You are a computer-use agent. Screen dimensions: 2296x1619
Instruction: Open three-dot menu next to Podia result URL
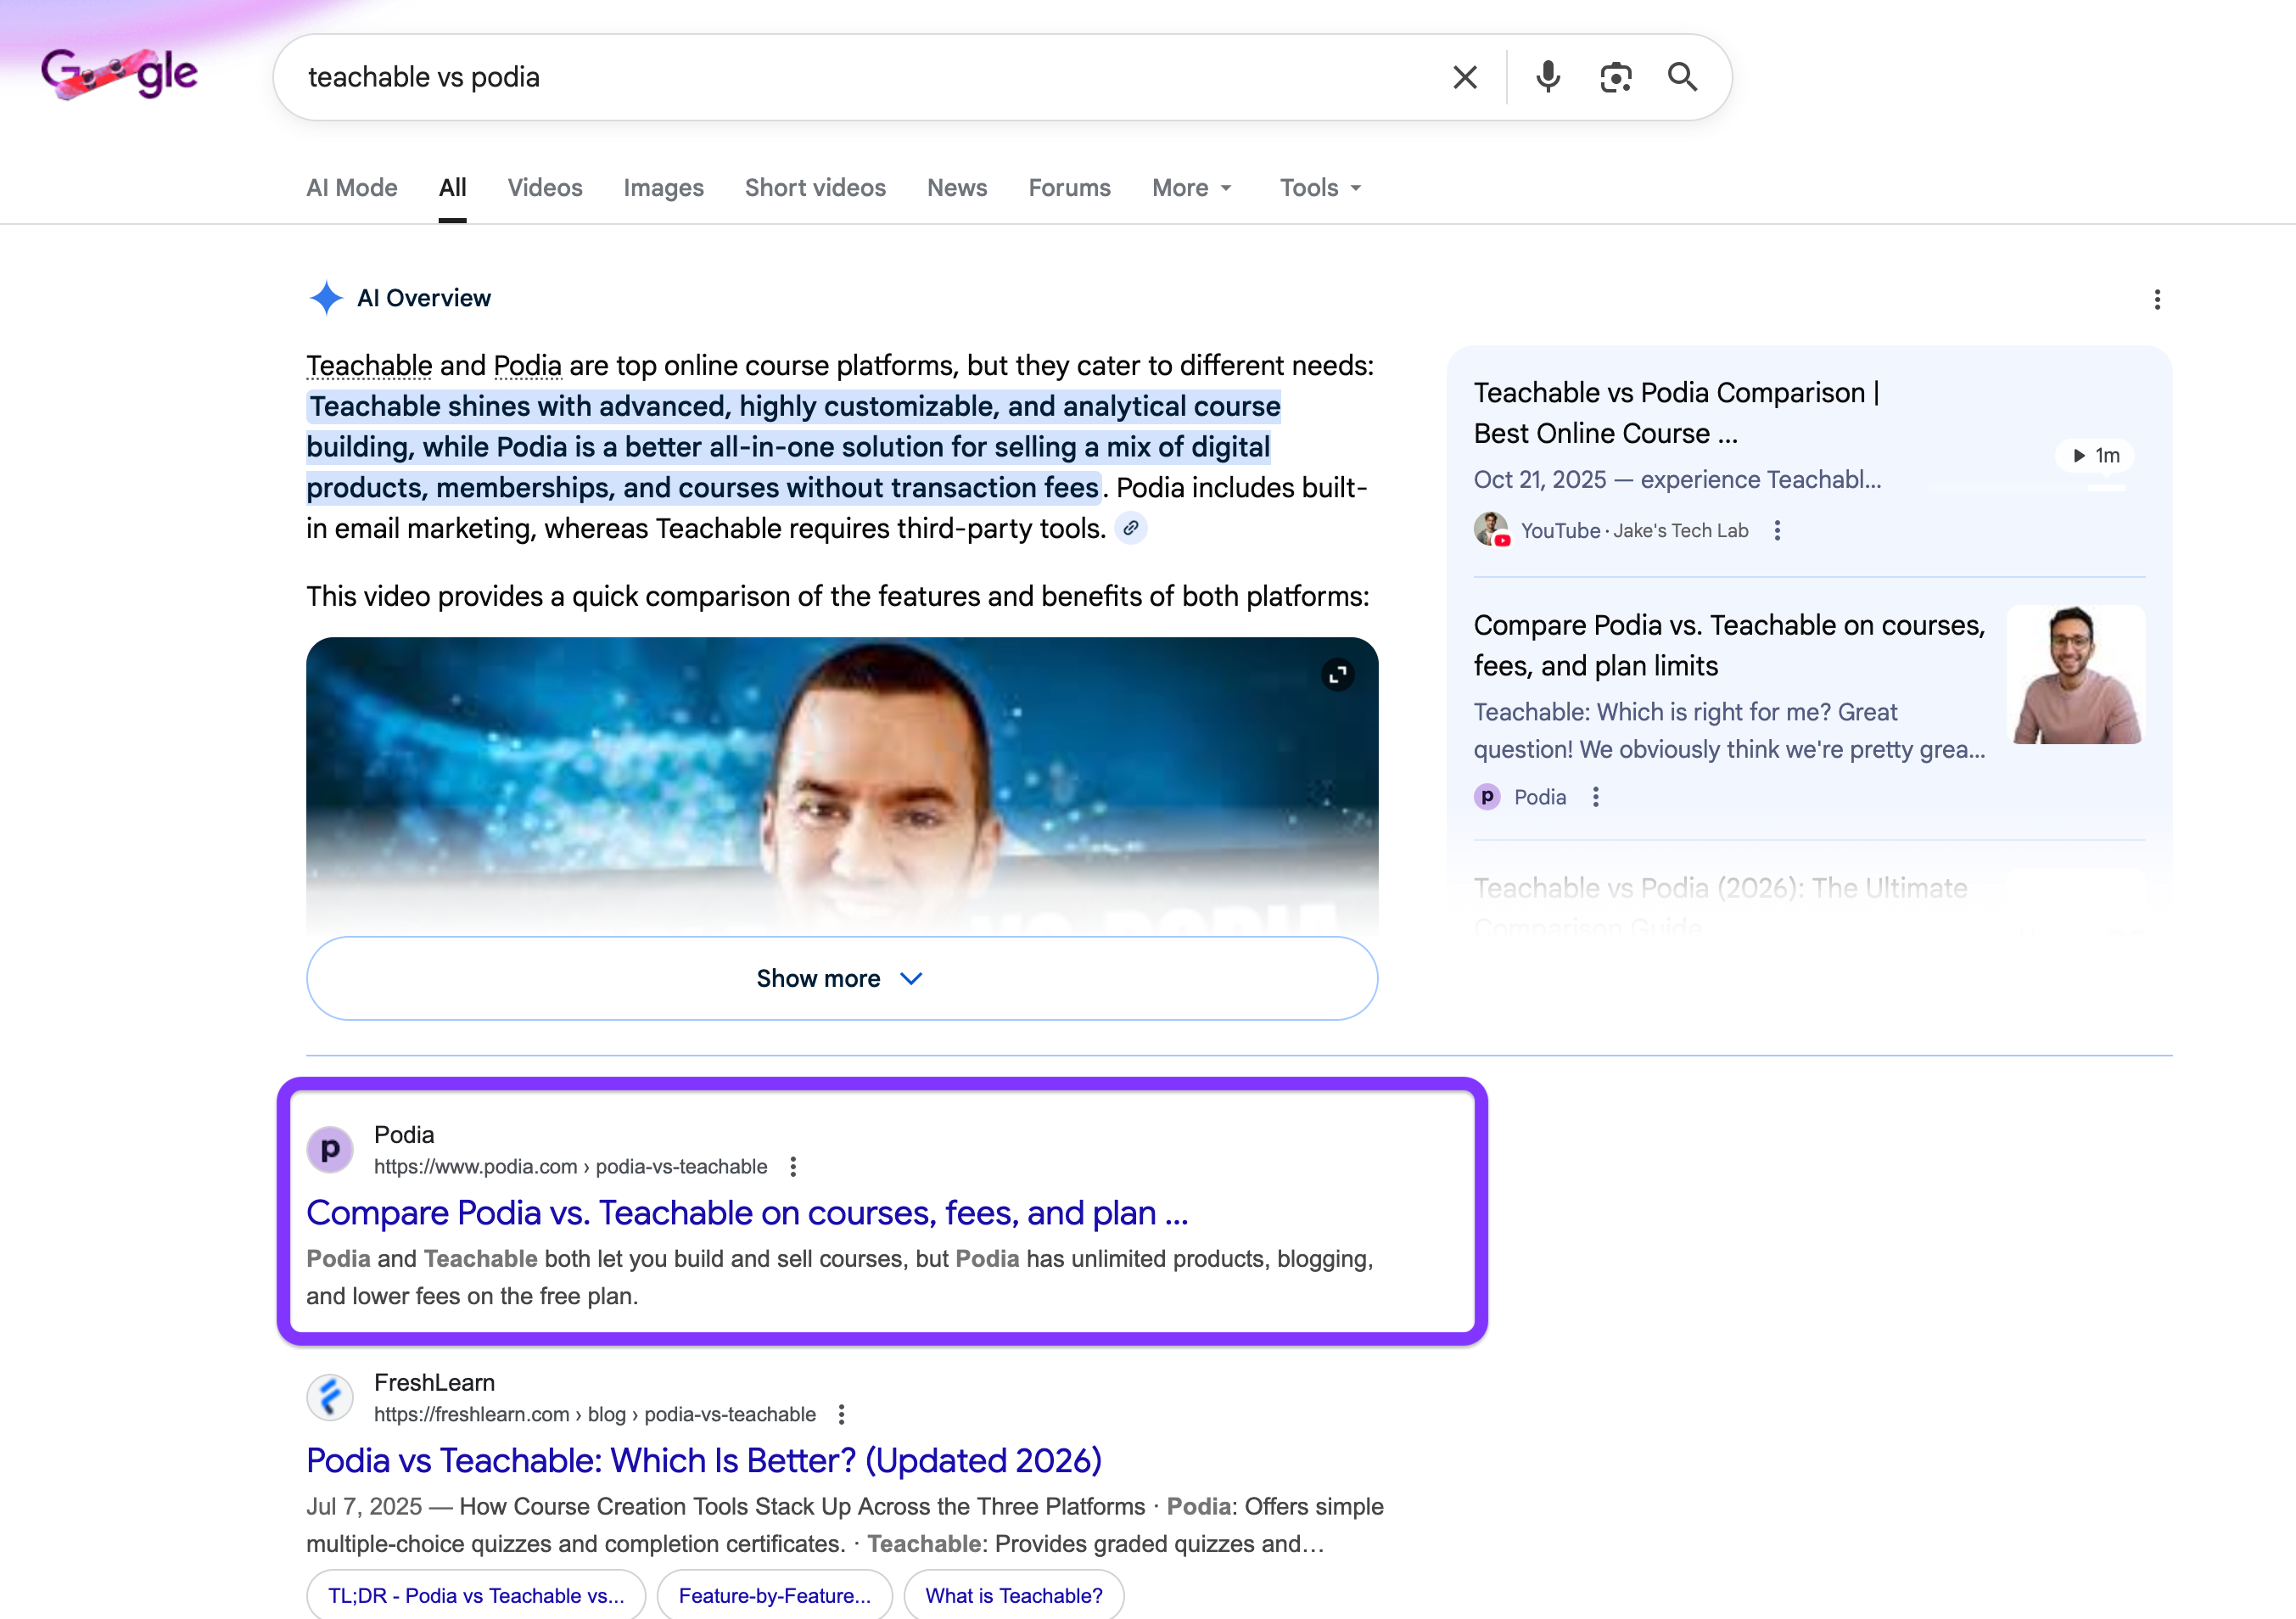point(793,1167)
